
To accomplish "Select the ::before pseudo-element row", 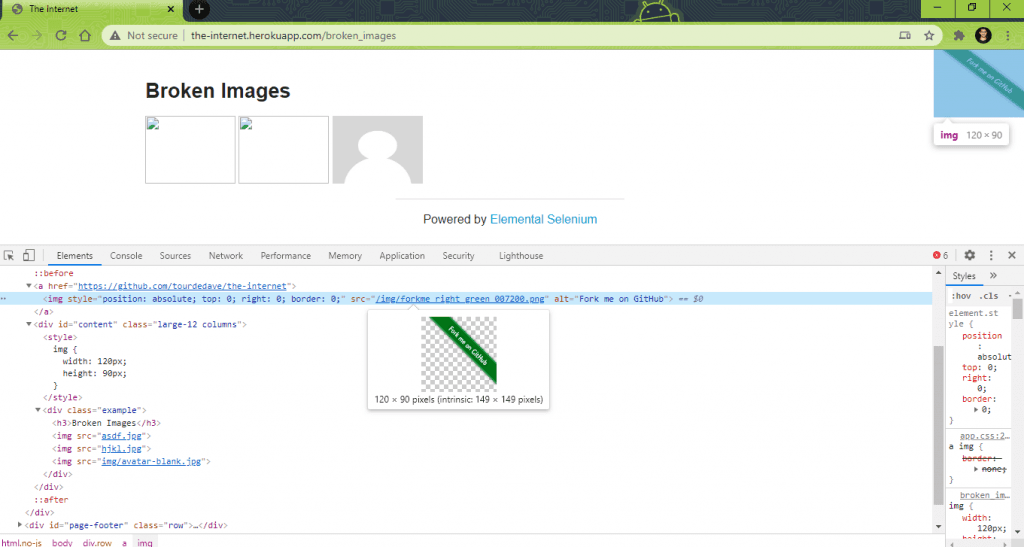I will pos(54,273).
